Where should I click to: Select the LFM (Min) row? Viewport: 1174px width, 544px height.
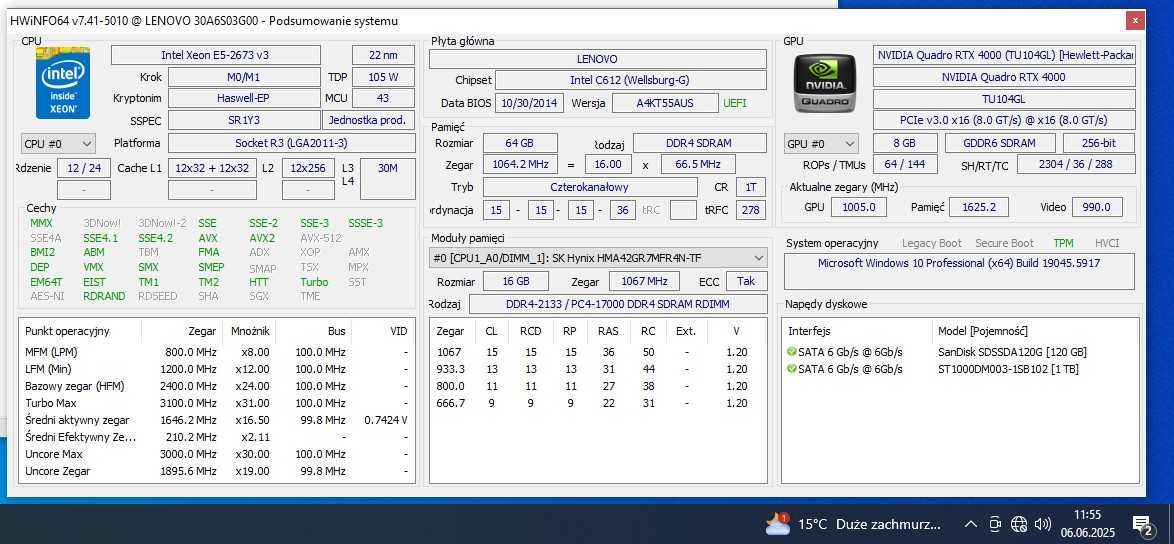click(x=216, y=369)
